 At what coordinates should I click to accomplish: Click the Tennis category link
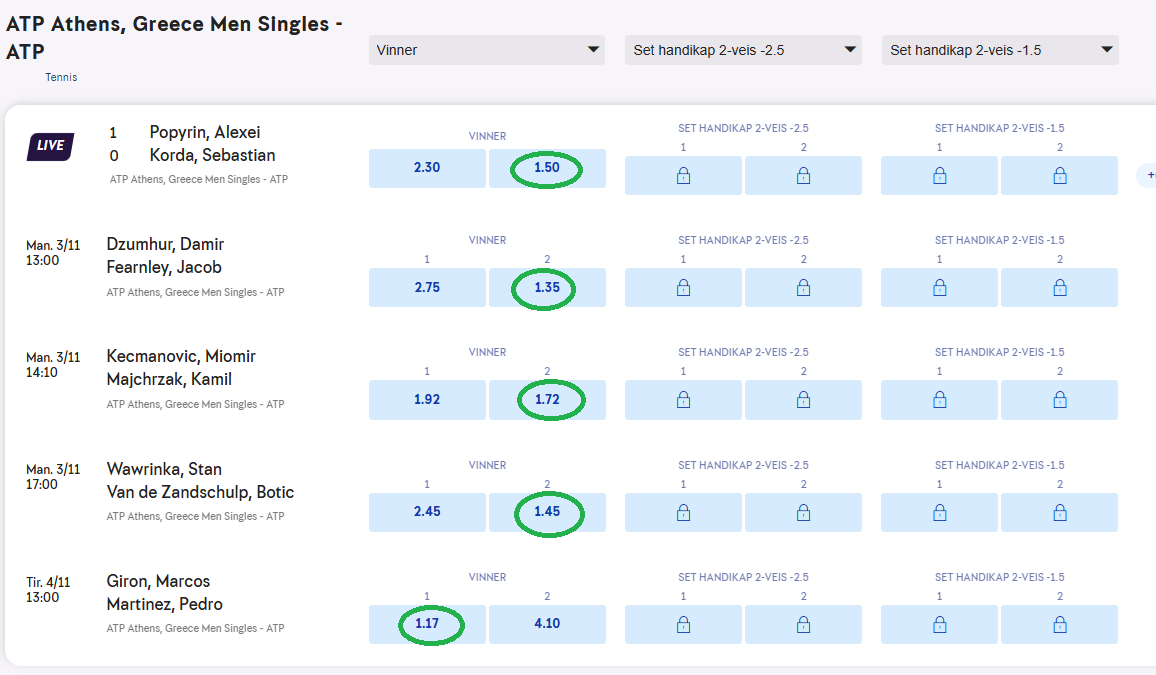pos(61,77)
